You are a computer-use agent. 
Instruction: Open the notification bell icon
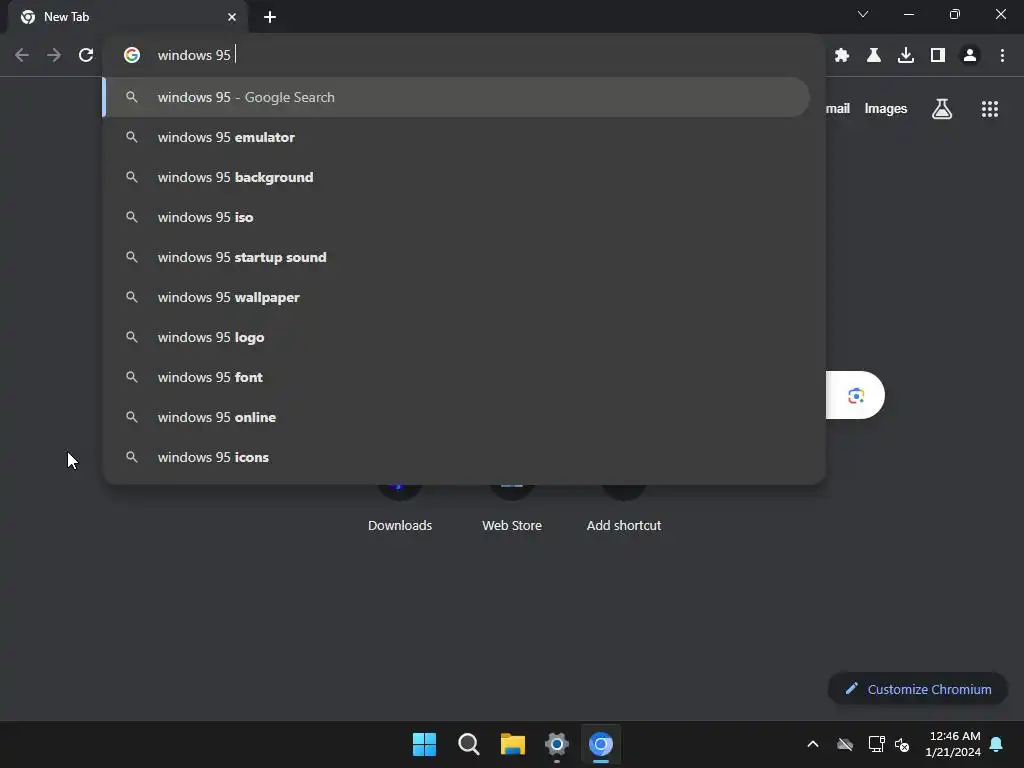point(997,744)
